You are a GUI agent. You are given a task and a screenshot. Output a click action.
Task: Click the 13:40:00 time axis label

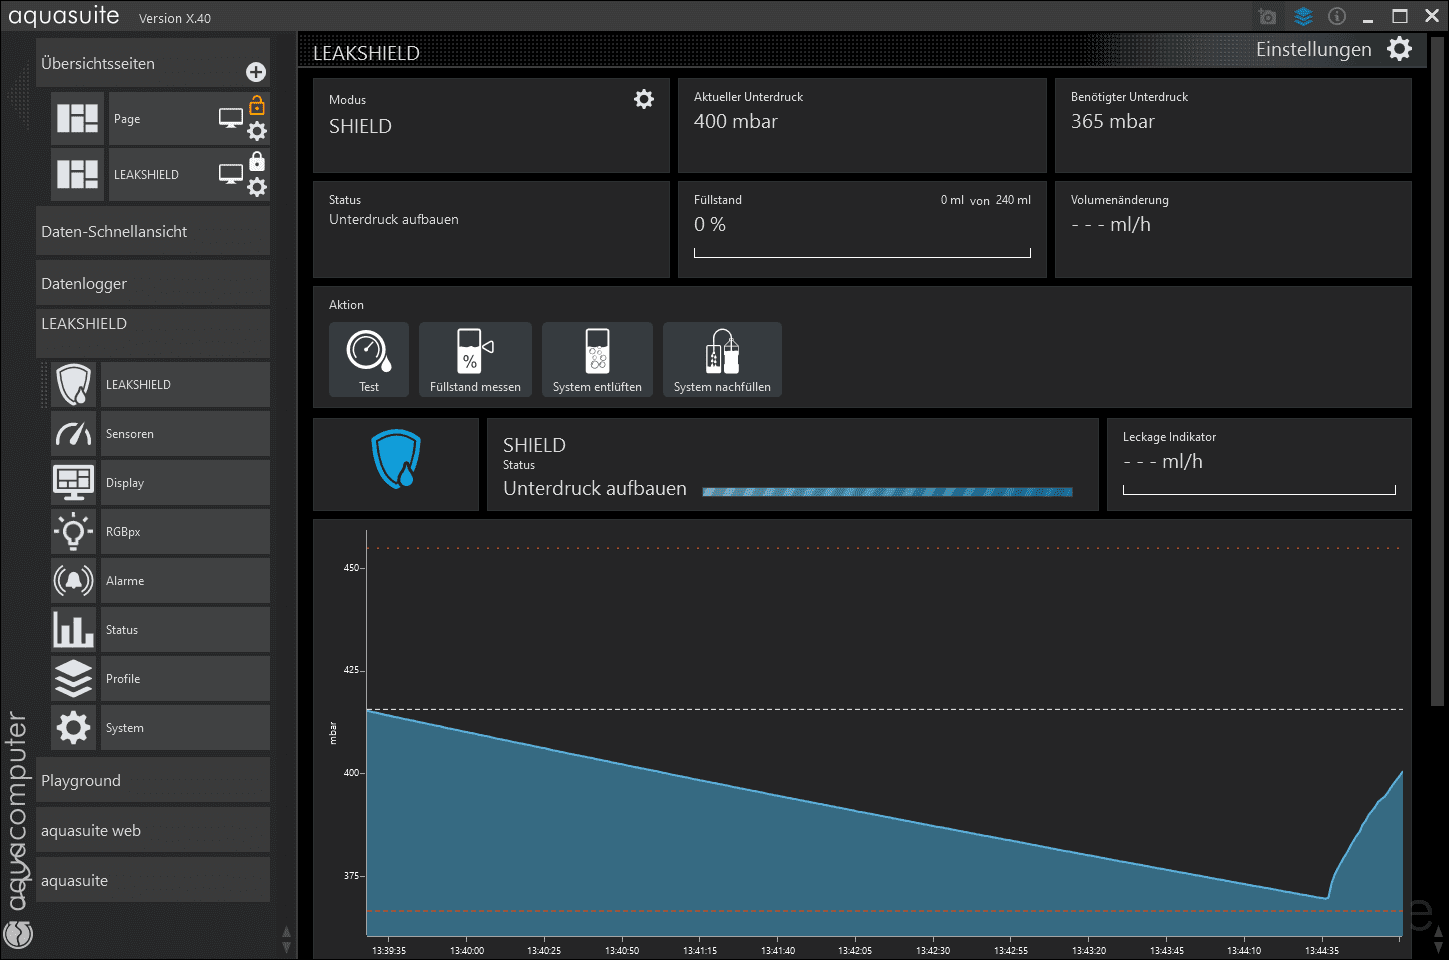point(467,951)
